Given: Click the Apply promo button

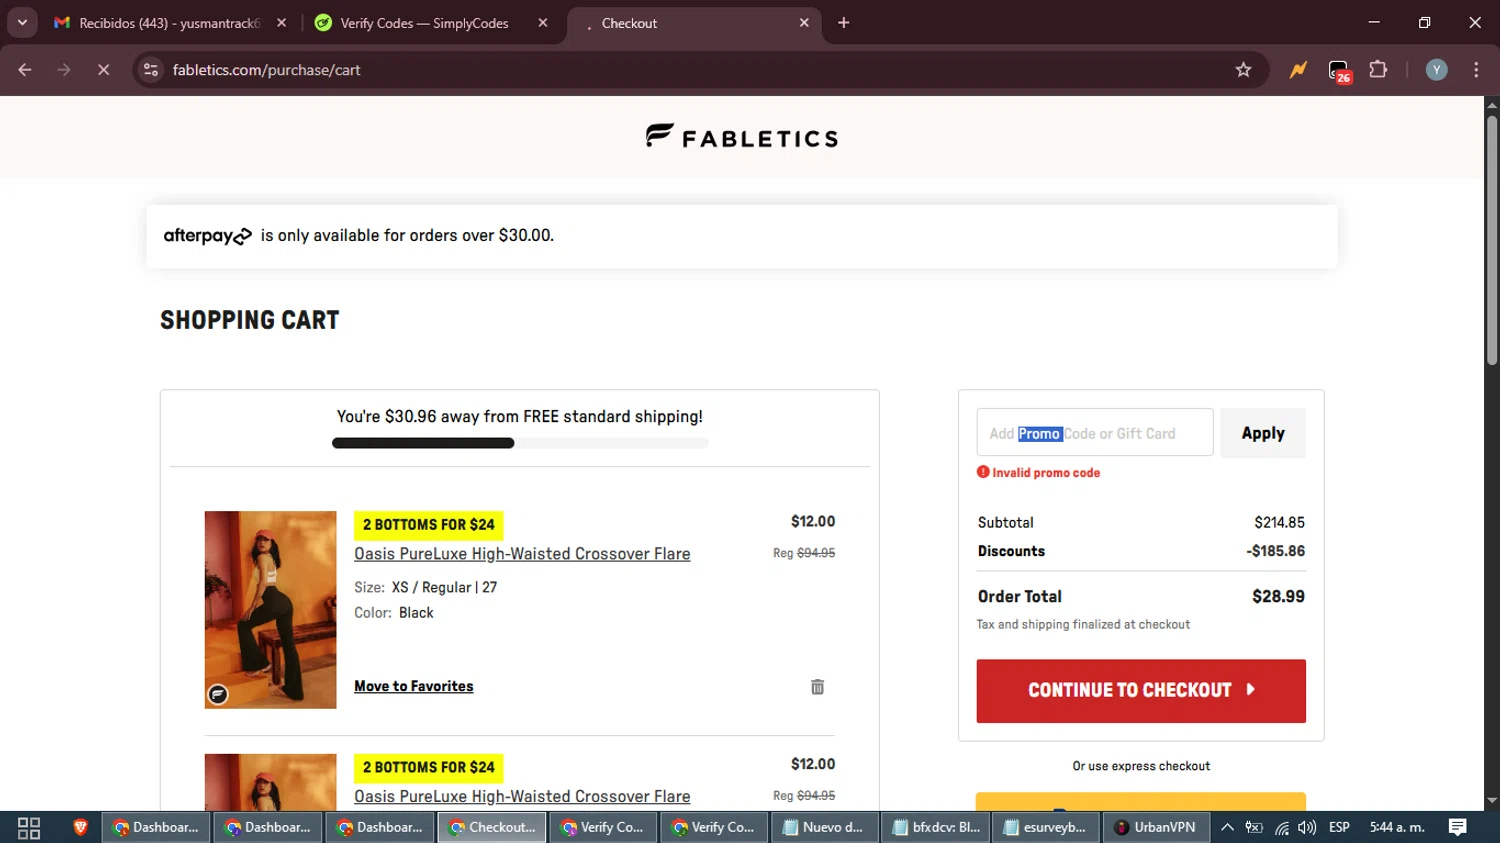Looking at the screenshot, I should (x=1263, y=433).
